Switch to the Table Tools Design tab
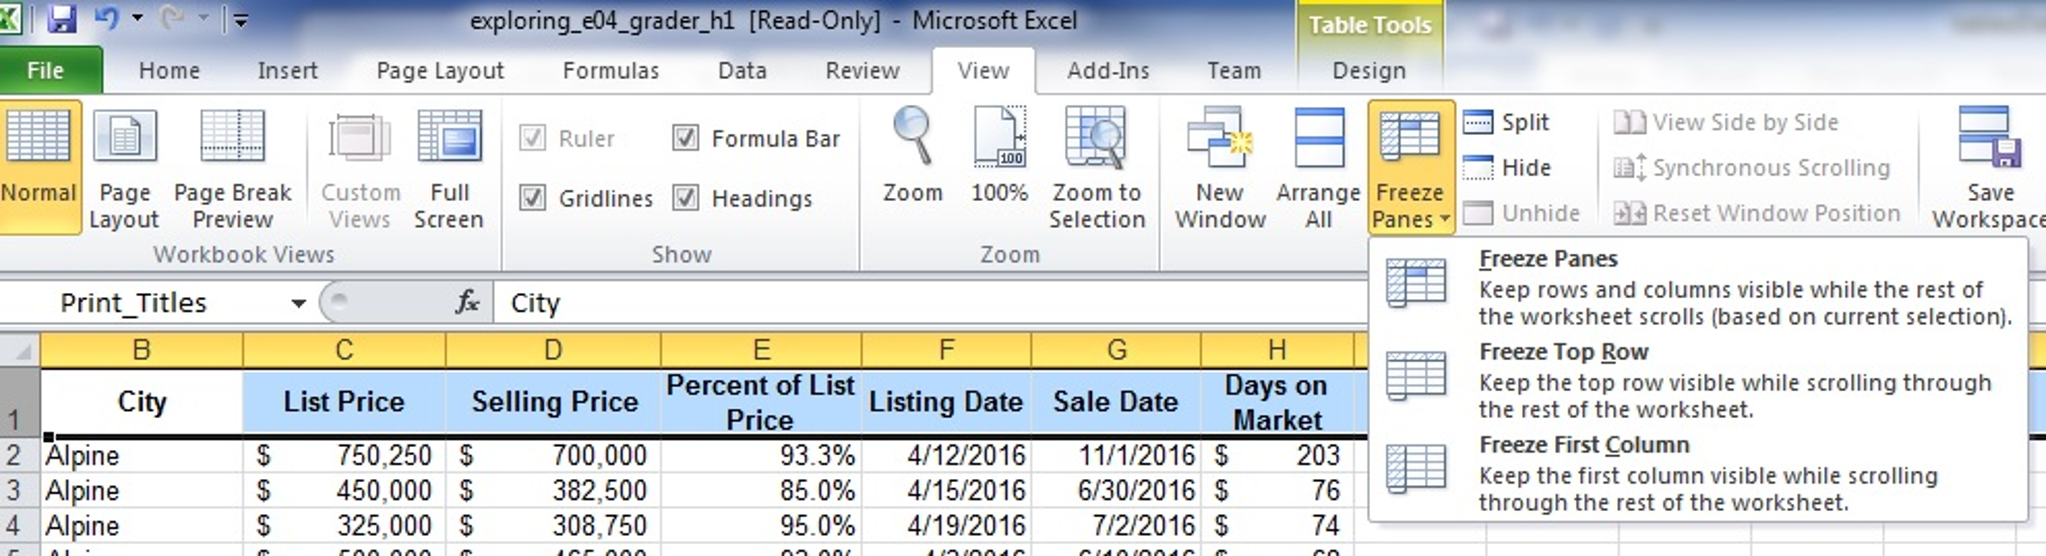 click(1369, 70)
